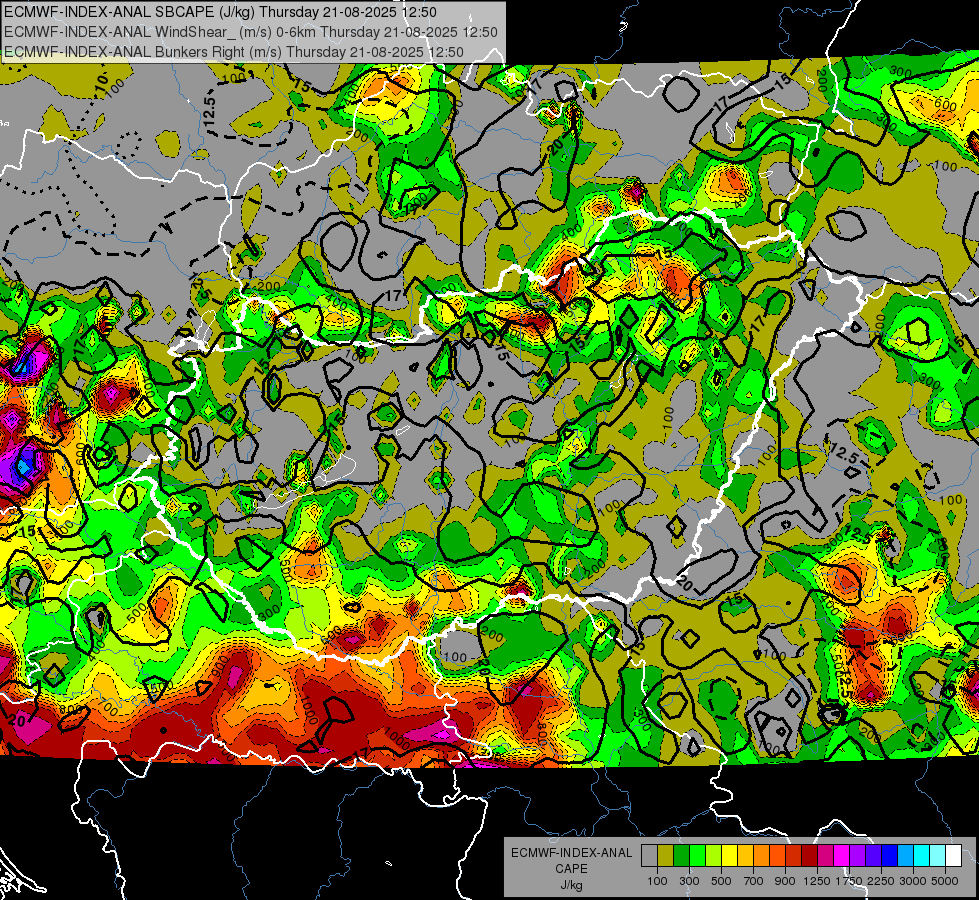Click the WindShear 0-6km header line
Image resolution: width=979 pixels, height=900 pixels.
pos(250,32)
